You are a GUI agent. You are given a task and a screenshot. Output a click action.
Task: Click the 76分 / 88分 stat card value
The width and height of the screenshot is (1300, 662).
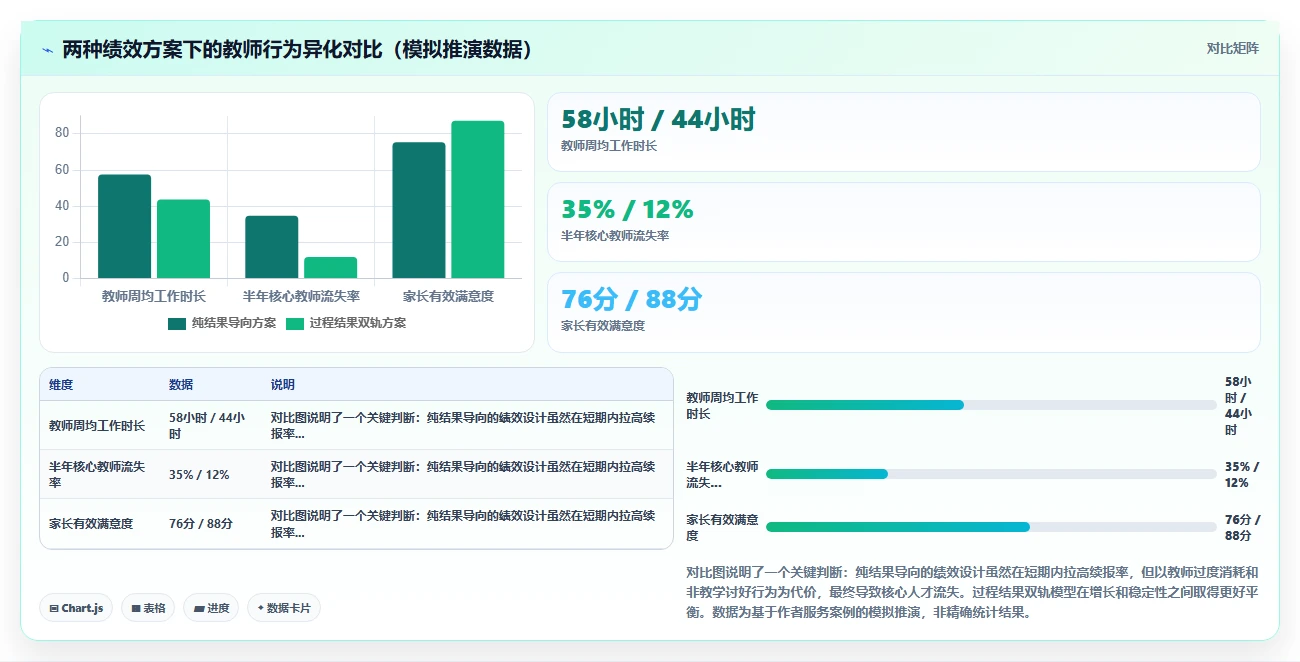click(632, 299)
